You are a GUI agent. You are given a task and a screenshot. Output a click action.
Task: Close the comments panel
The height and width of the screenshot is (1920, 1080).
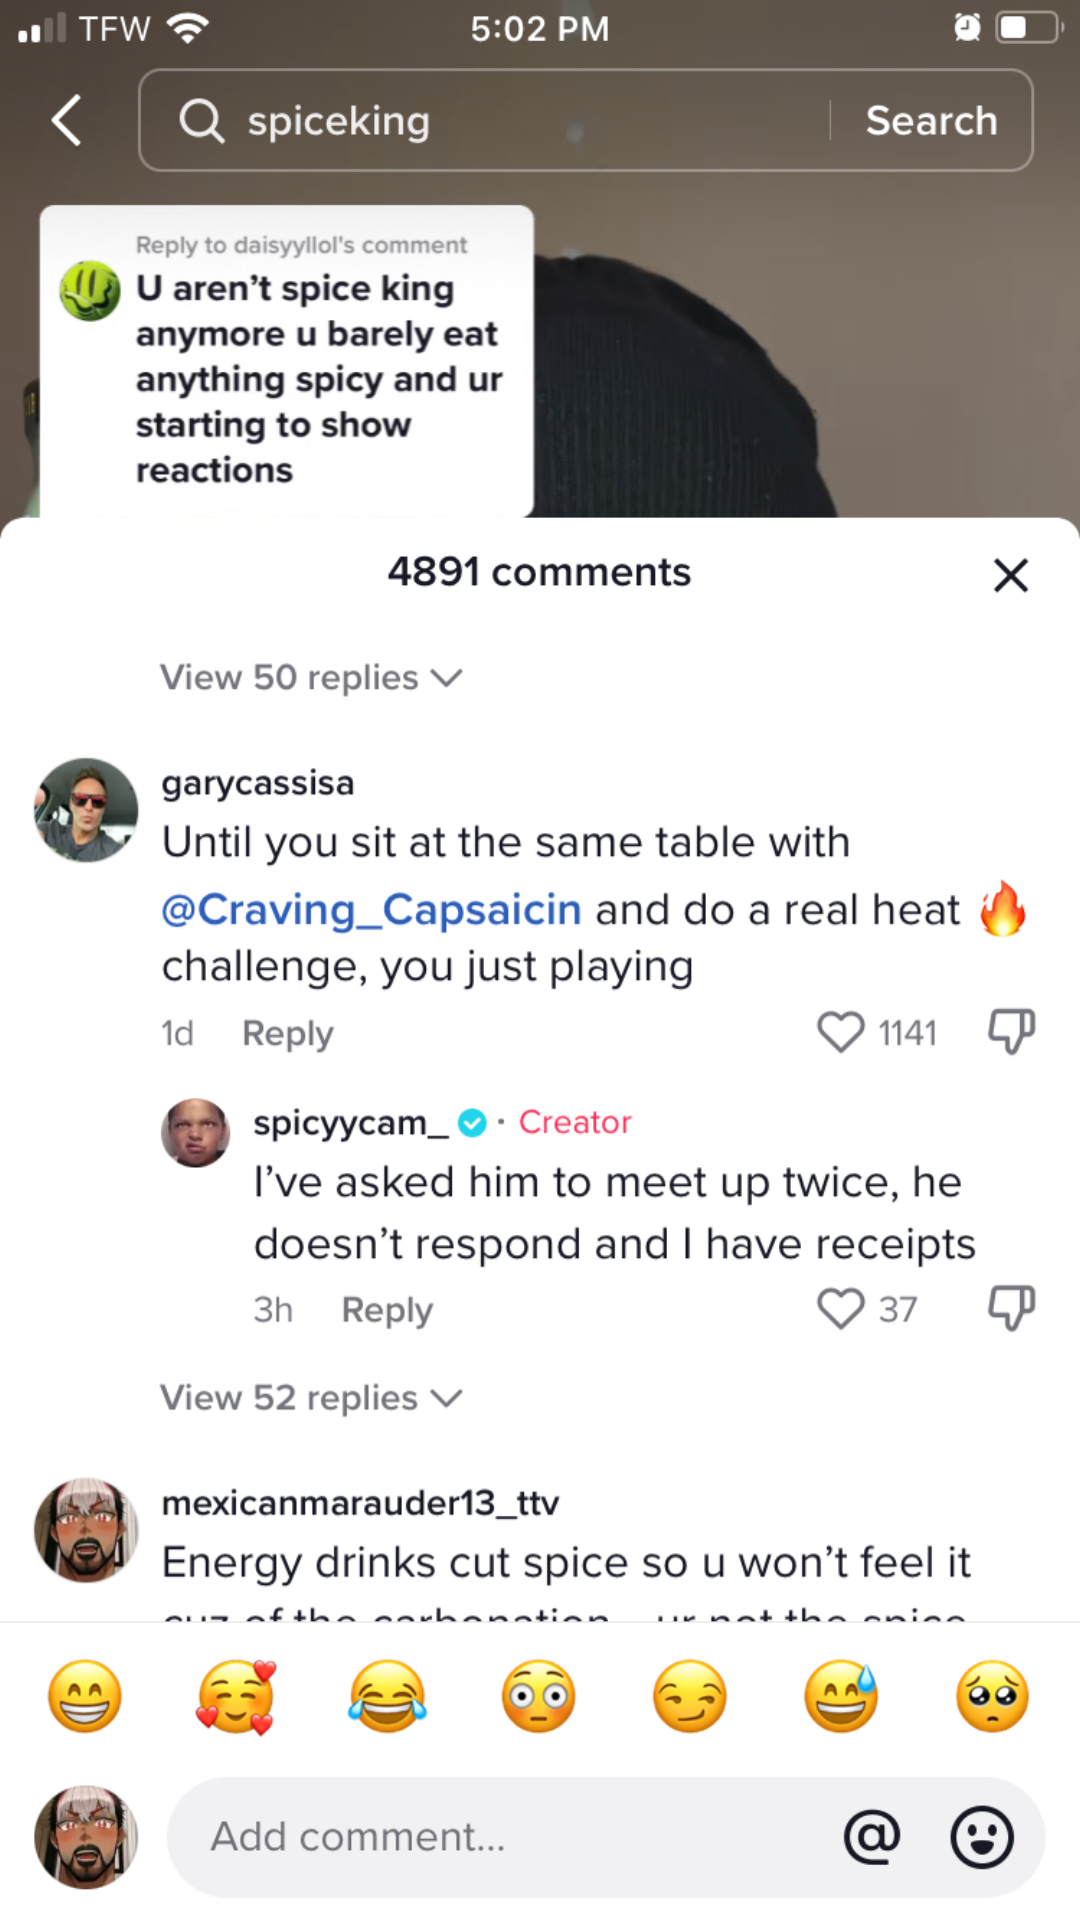coord(1011,575)
